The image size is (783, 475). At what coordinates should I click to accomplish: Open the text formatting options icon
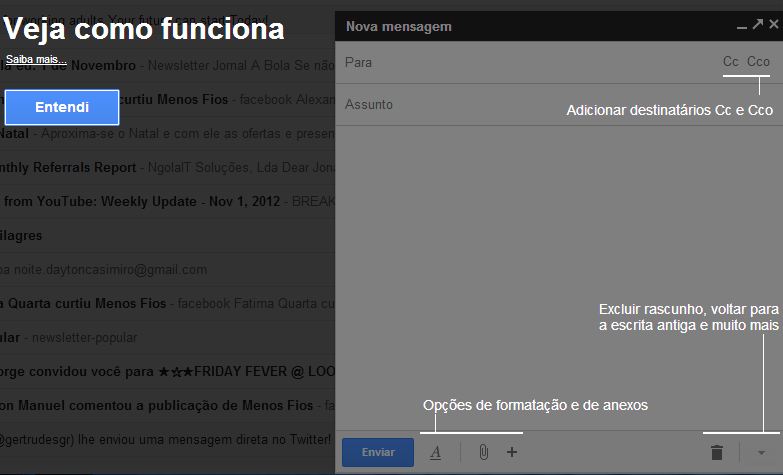pyautogui.click(x=436, y=452)
